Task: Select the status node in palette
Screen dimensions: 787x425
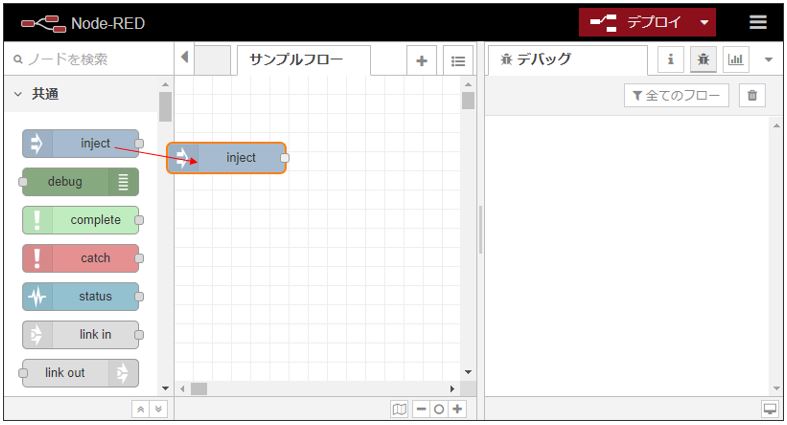Action: tap(81, 297)
